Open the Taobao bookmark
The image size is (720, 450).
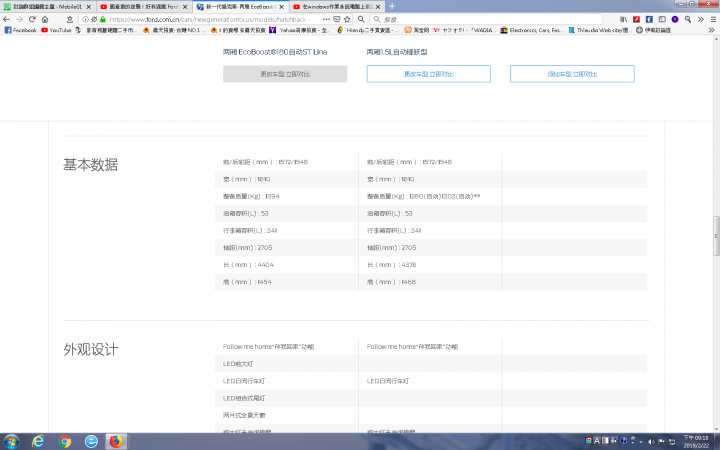click(x=416, y=30)
